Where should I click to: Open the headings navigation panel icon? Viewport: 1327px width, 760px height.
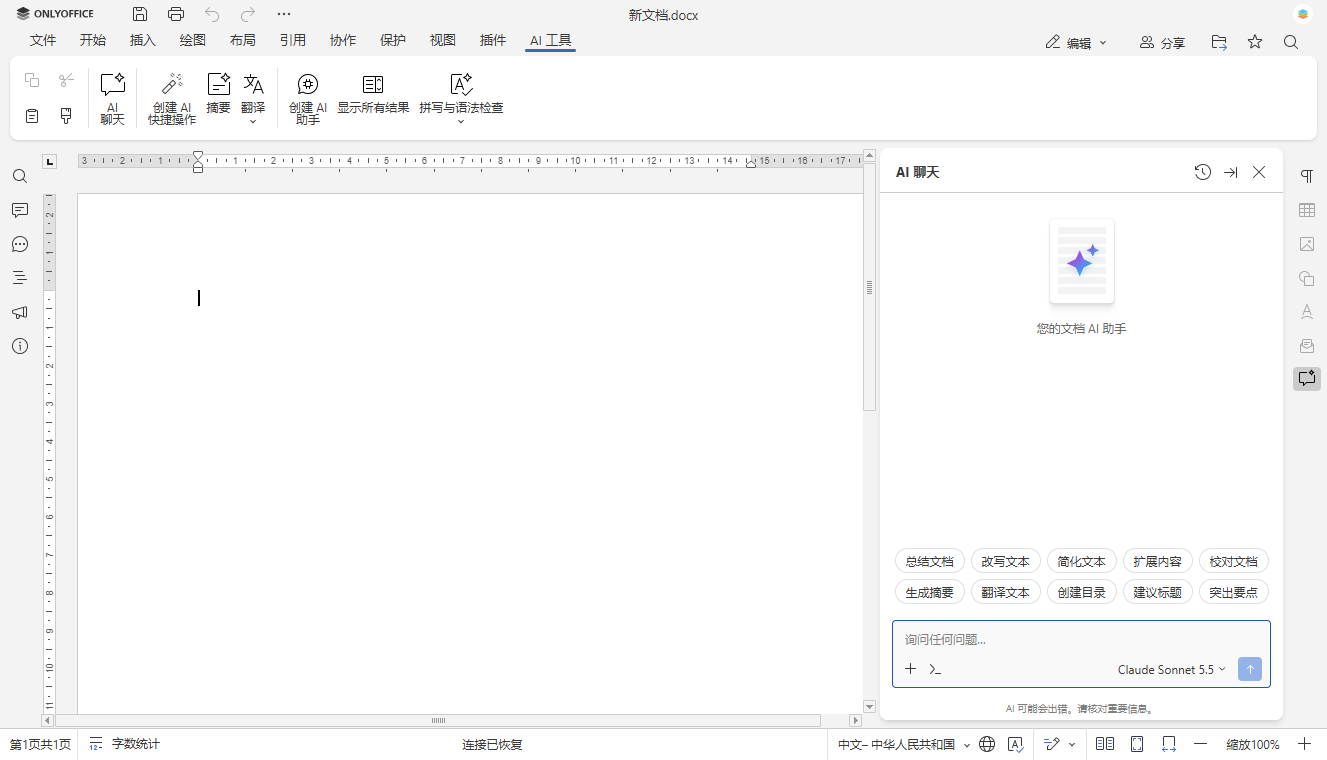click(x=20, y=278)
